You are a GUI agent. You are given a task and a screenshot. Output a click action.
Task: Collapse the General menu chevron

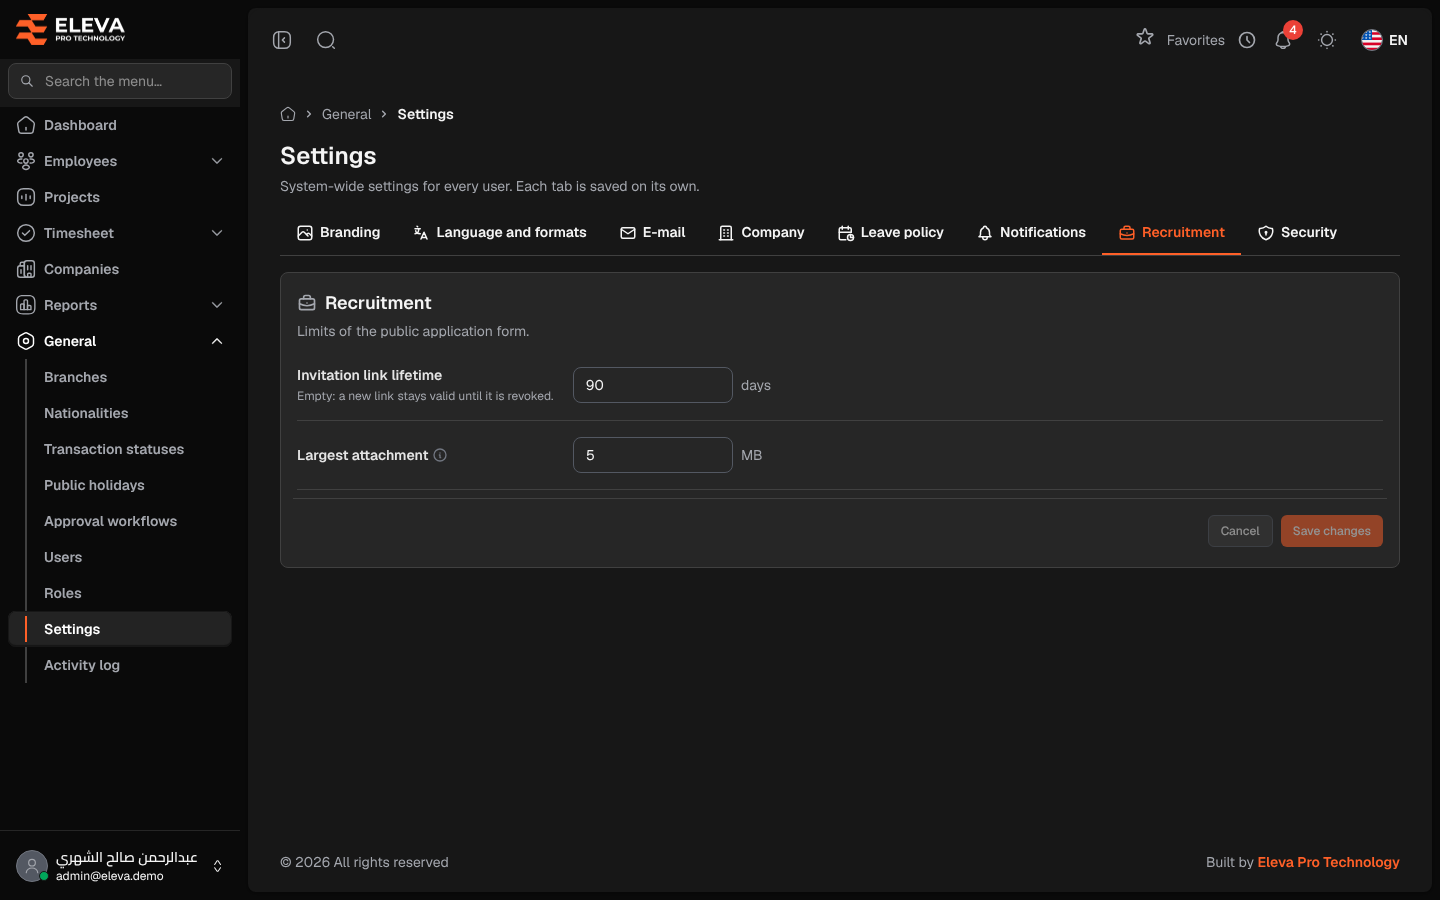point(217,341)
